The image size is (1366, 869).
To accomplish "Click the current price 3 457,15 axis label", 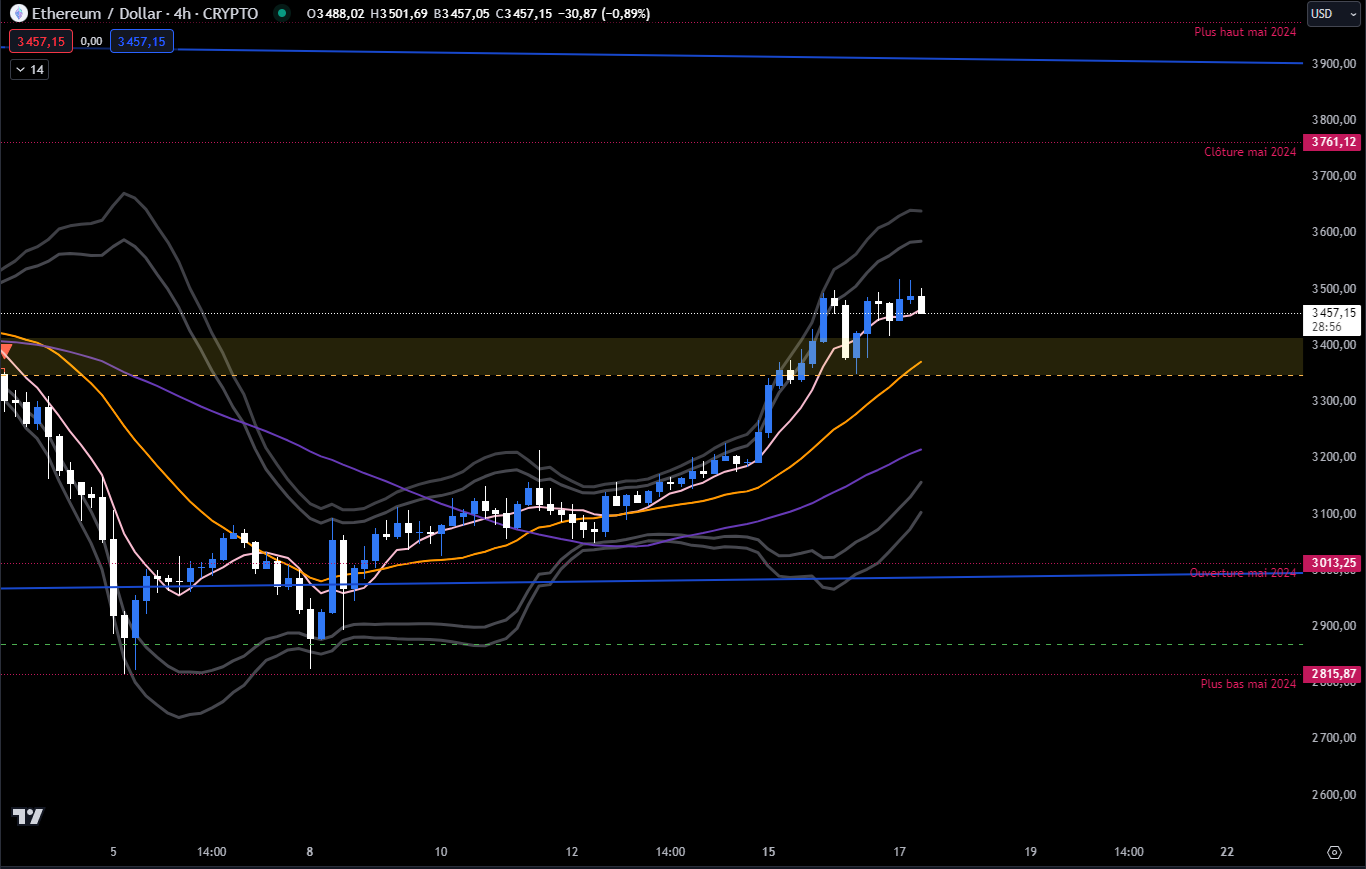I will click(1333, 313).
